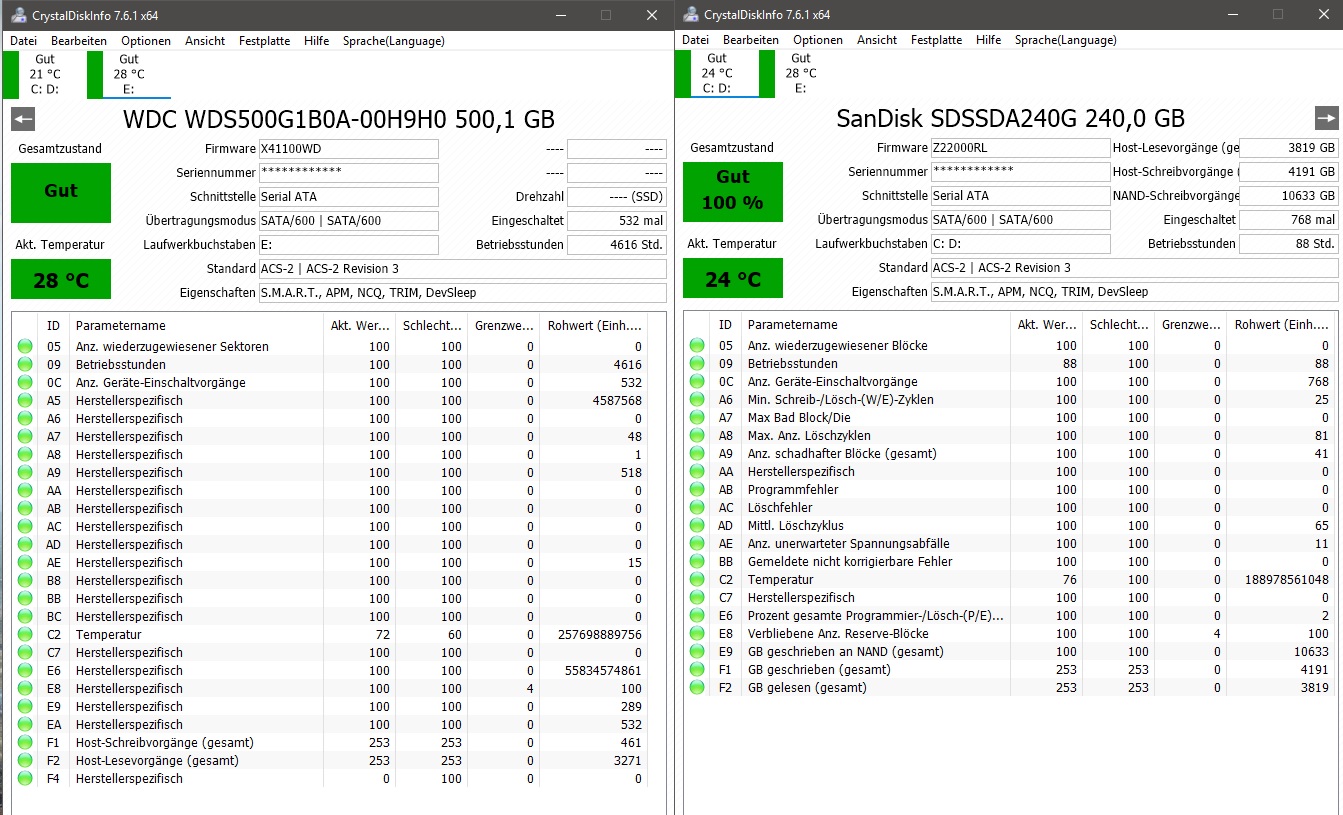Click status icon of Max. Anz. Löschzyklen row
This screenshot has width=1343, height=815.
tap(697, 436)
